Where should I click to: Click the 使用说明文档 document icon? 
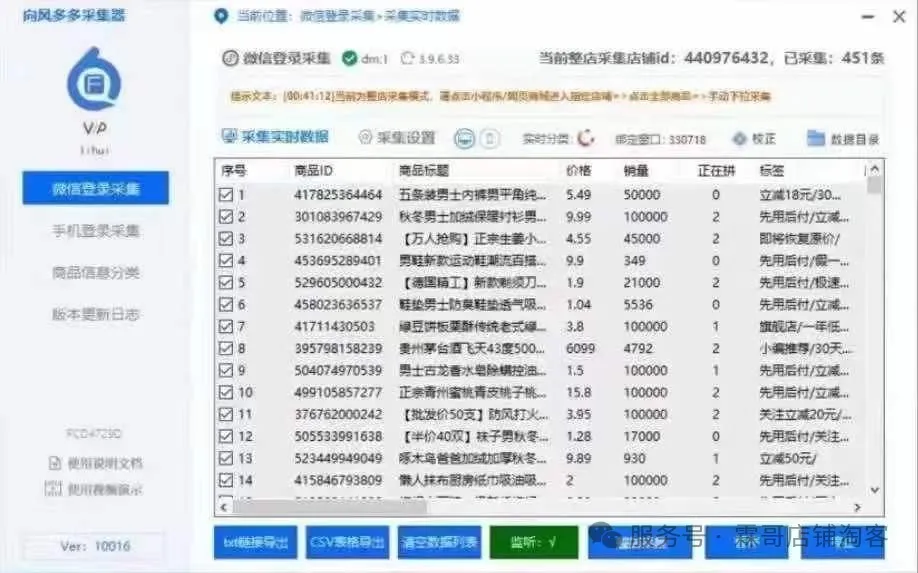55,463
